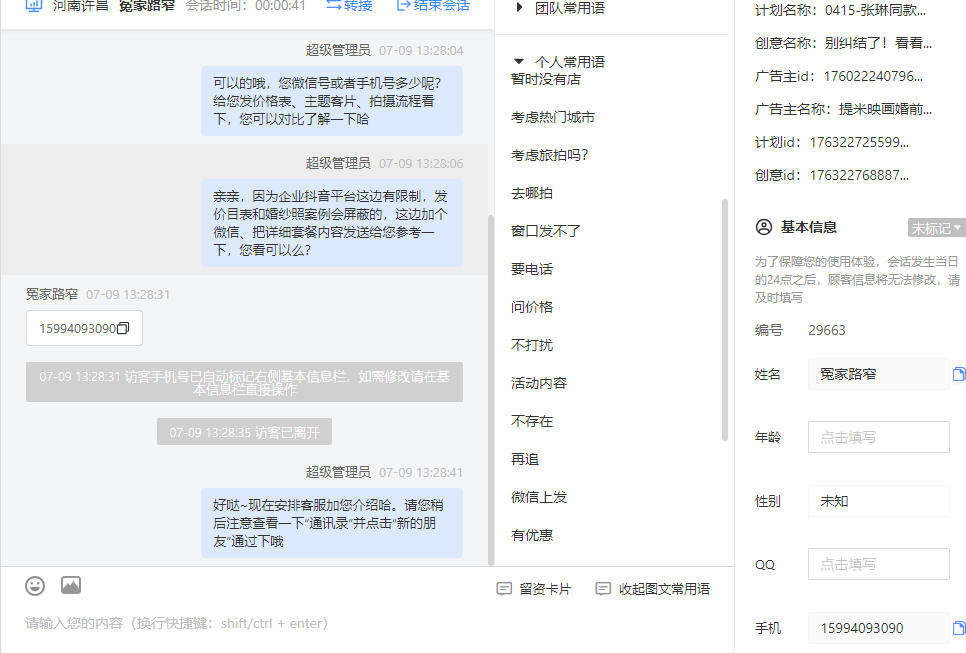Copy the 手机 field value
Image resolution: width=966 pixels, height=653 pixels.
point(959,628)
